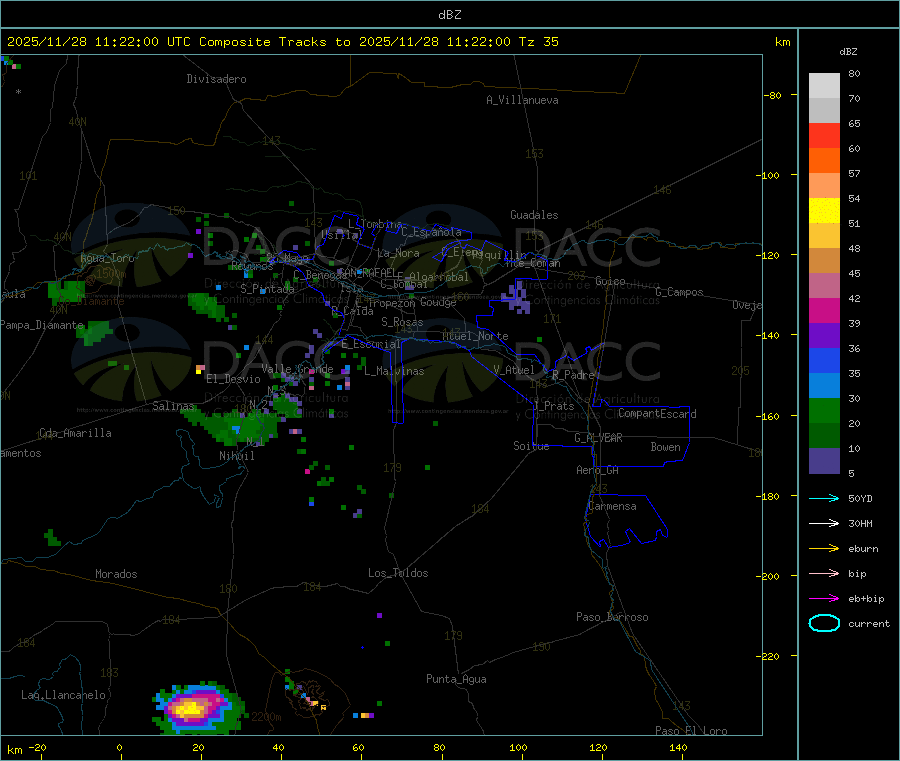Click the Composite Tracks timestamp header

(x=283, y=42)
